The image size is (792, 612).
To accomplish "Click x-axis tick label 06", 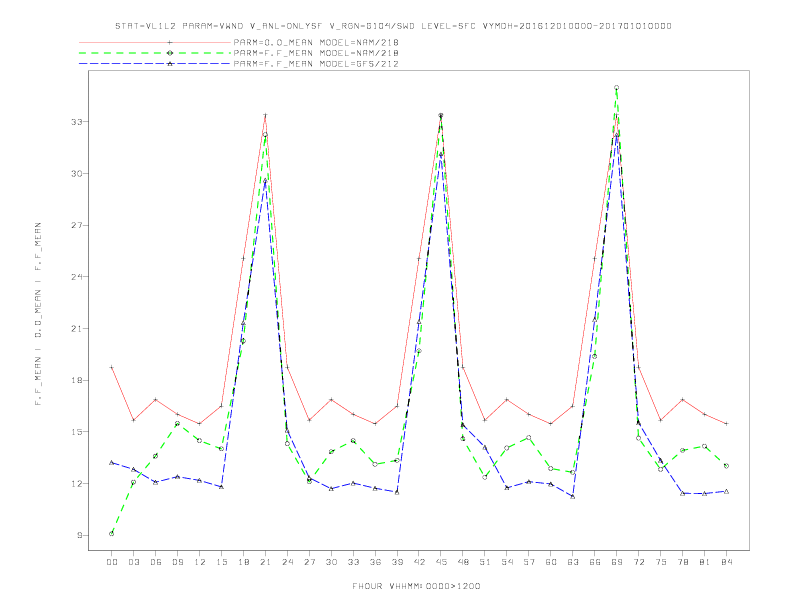I will pyautogui.click(x=156, y=562).
